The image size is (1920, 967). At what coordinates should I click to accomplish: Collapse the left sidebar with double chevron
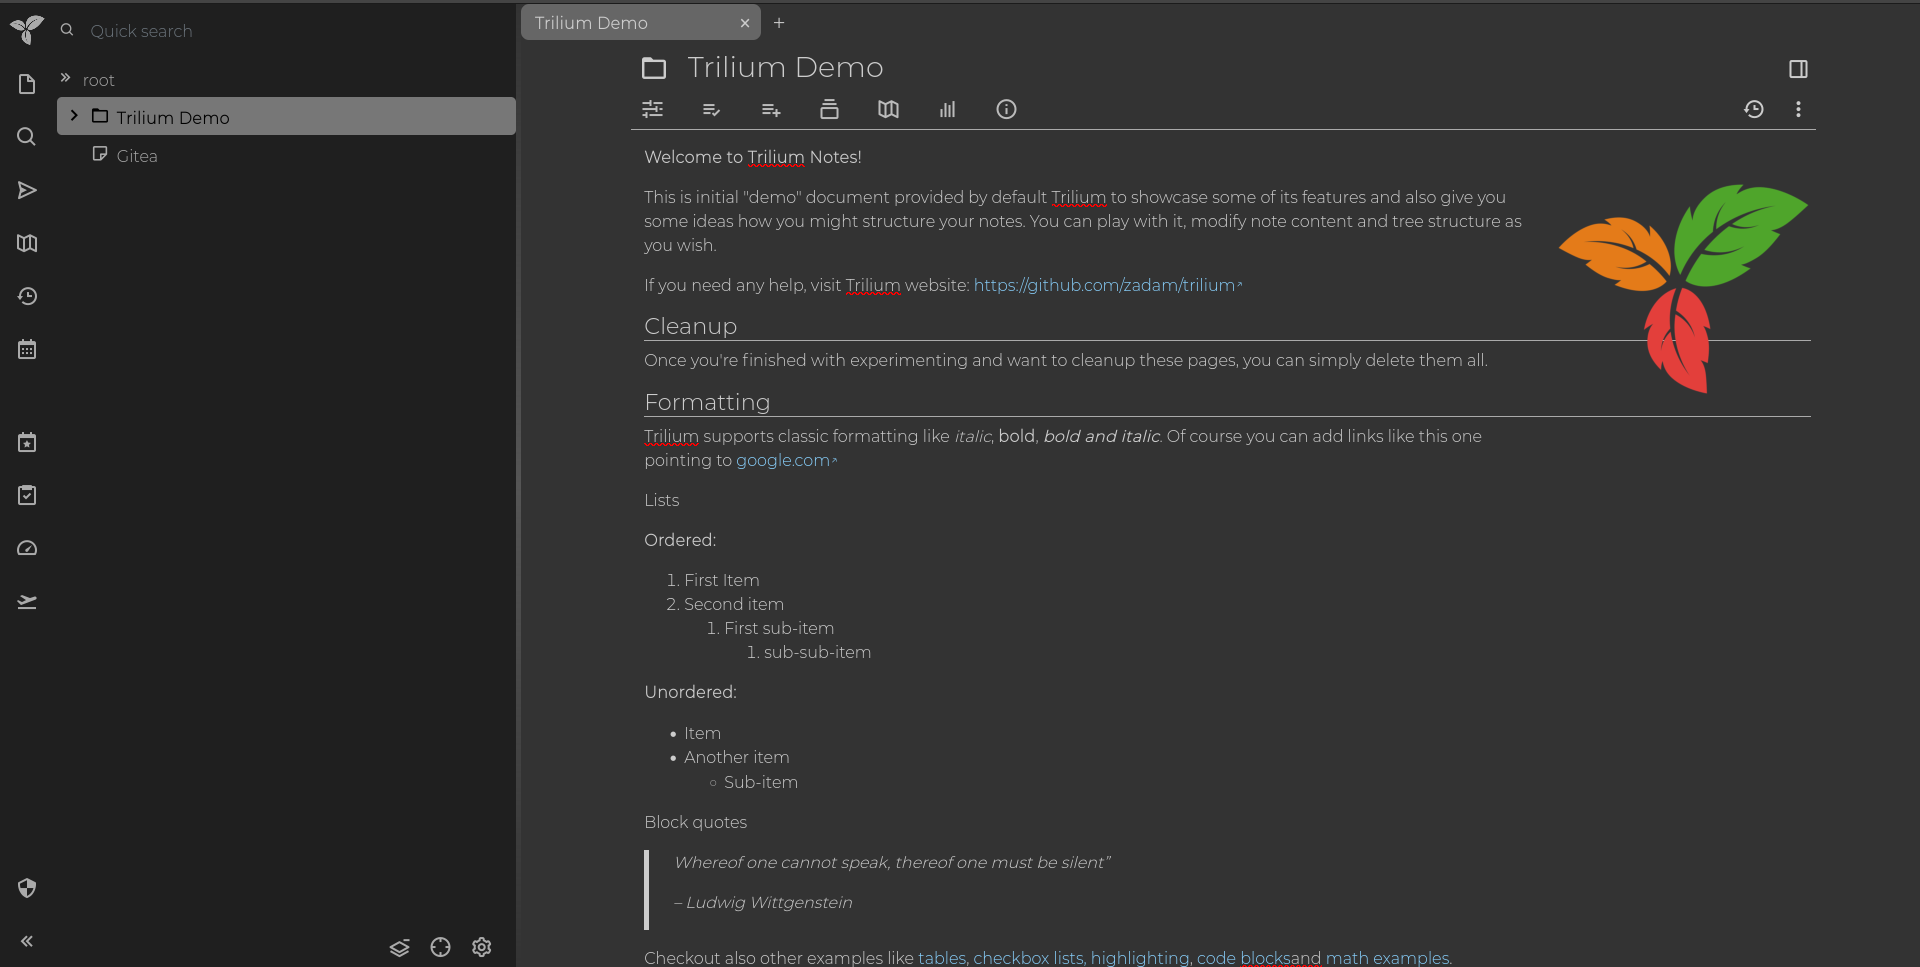tap(27, 941)
